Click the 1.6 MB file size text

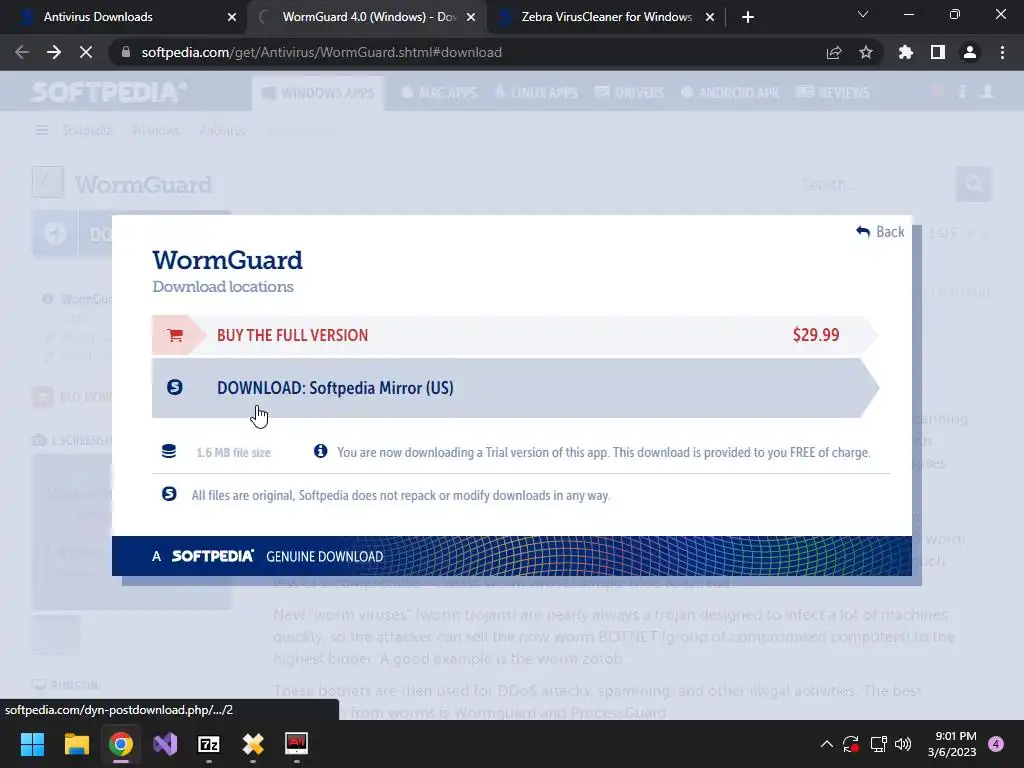[x=233, y=453]
